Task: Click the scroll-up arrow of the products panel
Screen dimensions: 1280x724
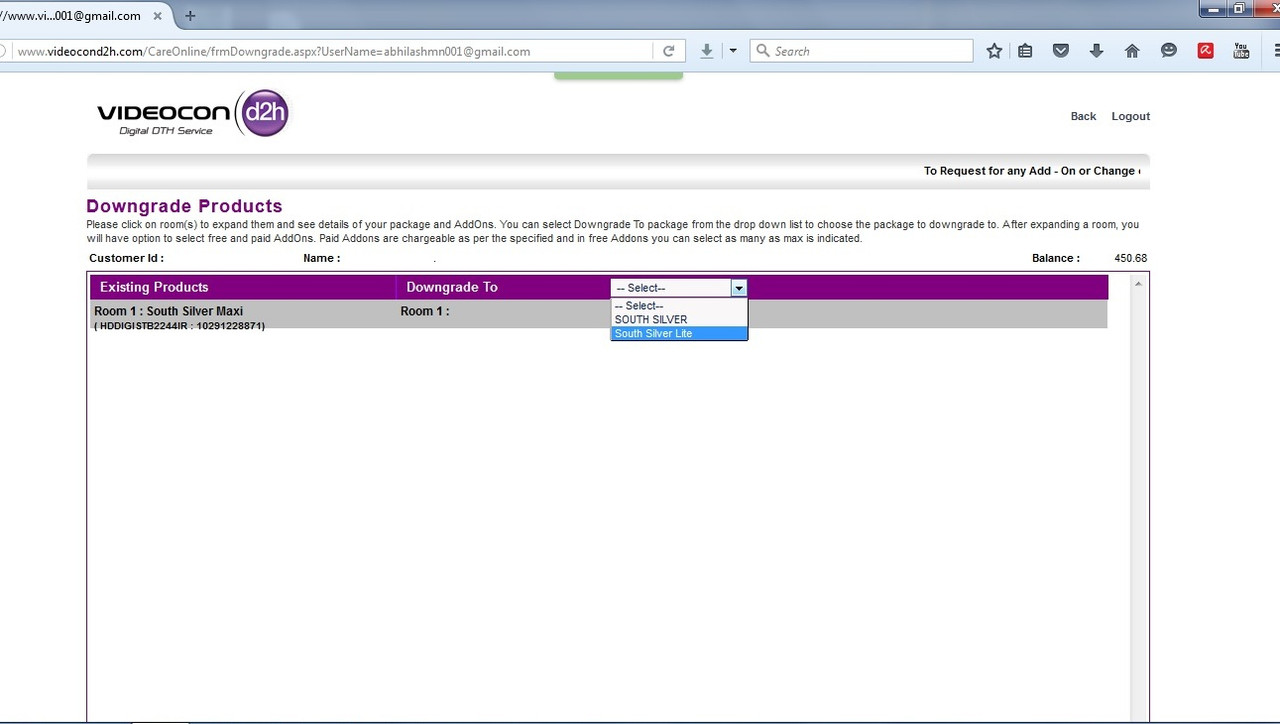Action: (1138, 285)
